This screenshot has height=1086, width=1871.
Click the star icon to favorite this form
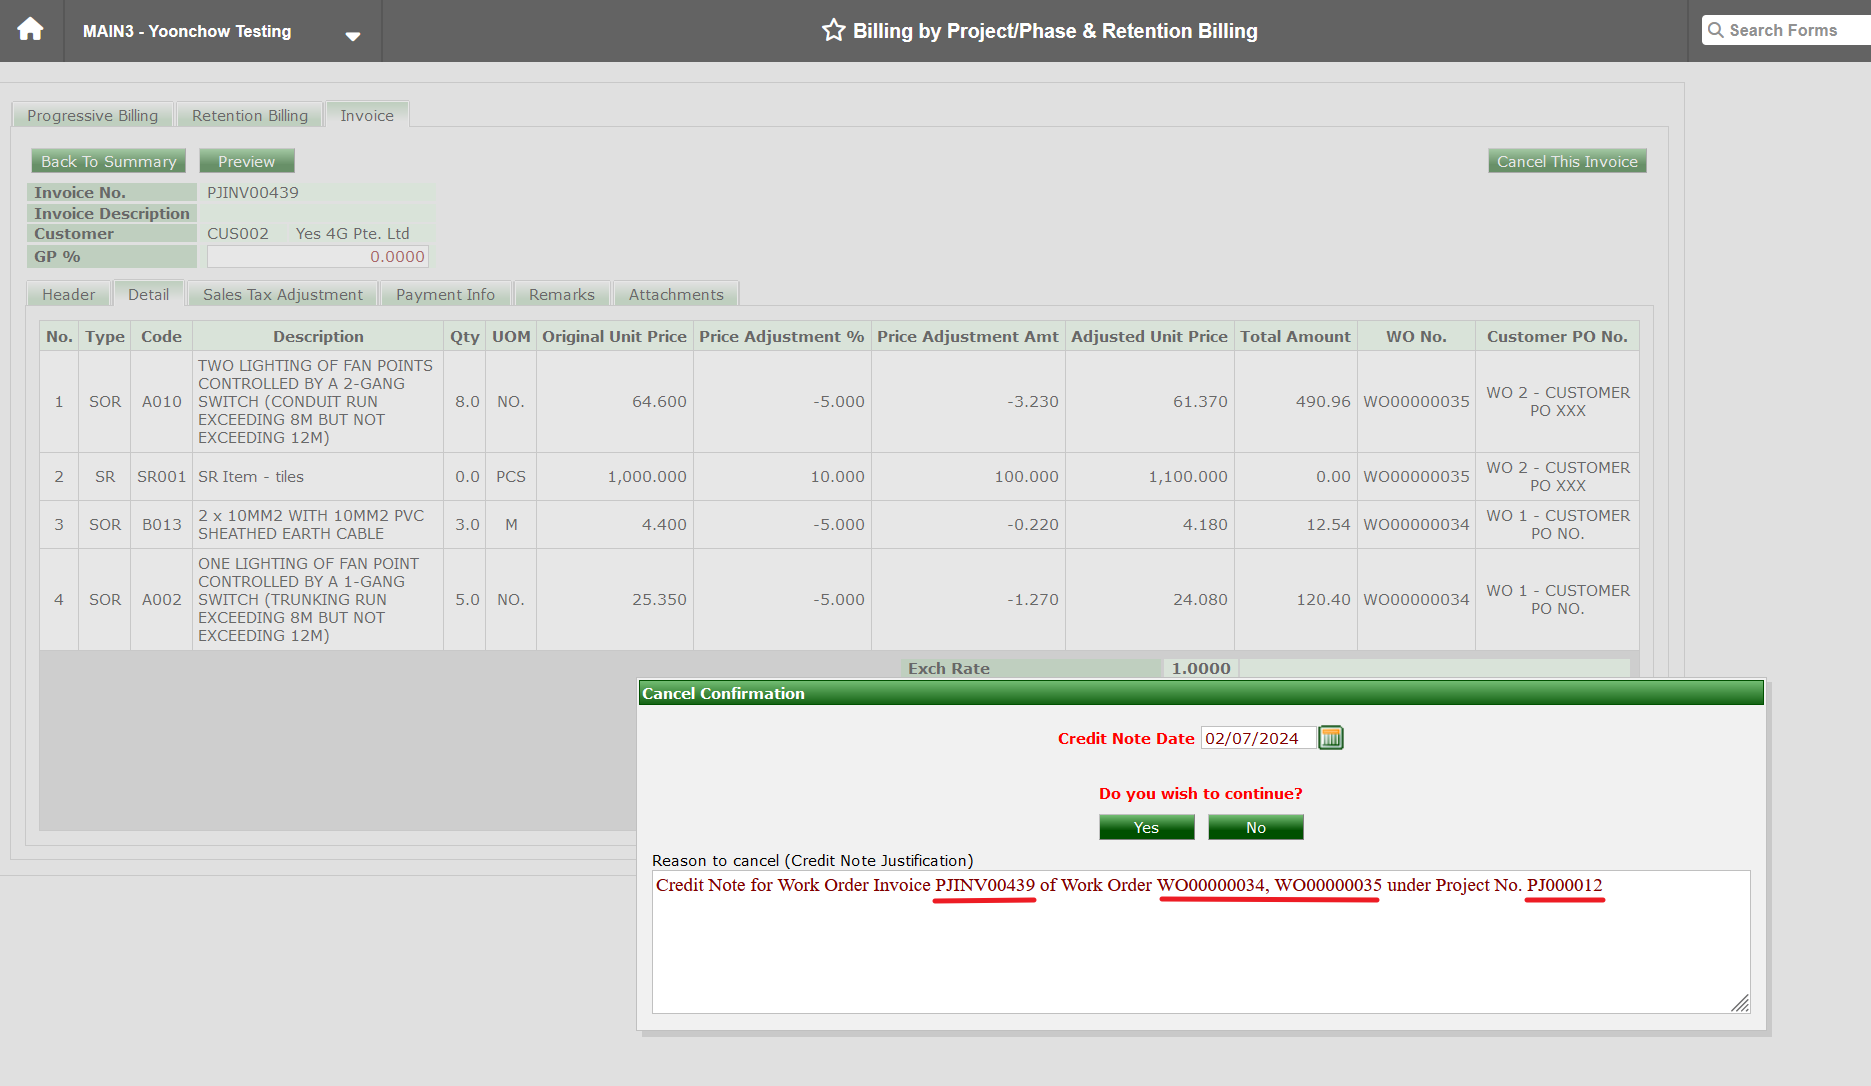point(833,30)
